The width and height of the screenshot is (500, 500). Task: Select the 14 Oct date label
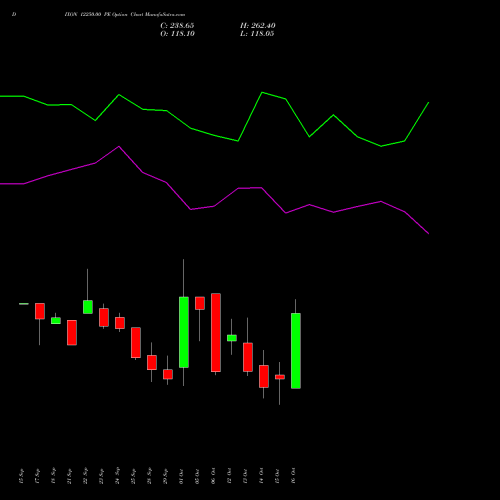261,476
